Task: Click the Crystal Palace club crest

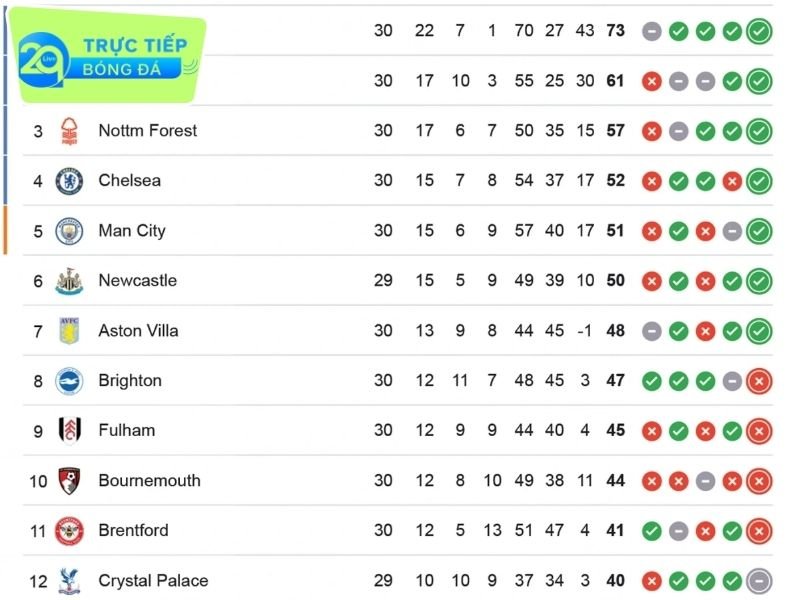Action: (x=69, y=581)
